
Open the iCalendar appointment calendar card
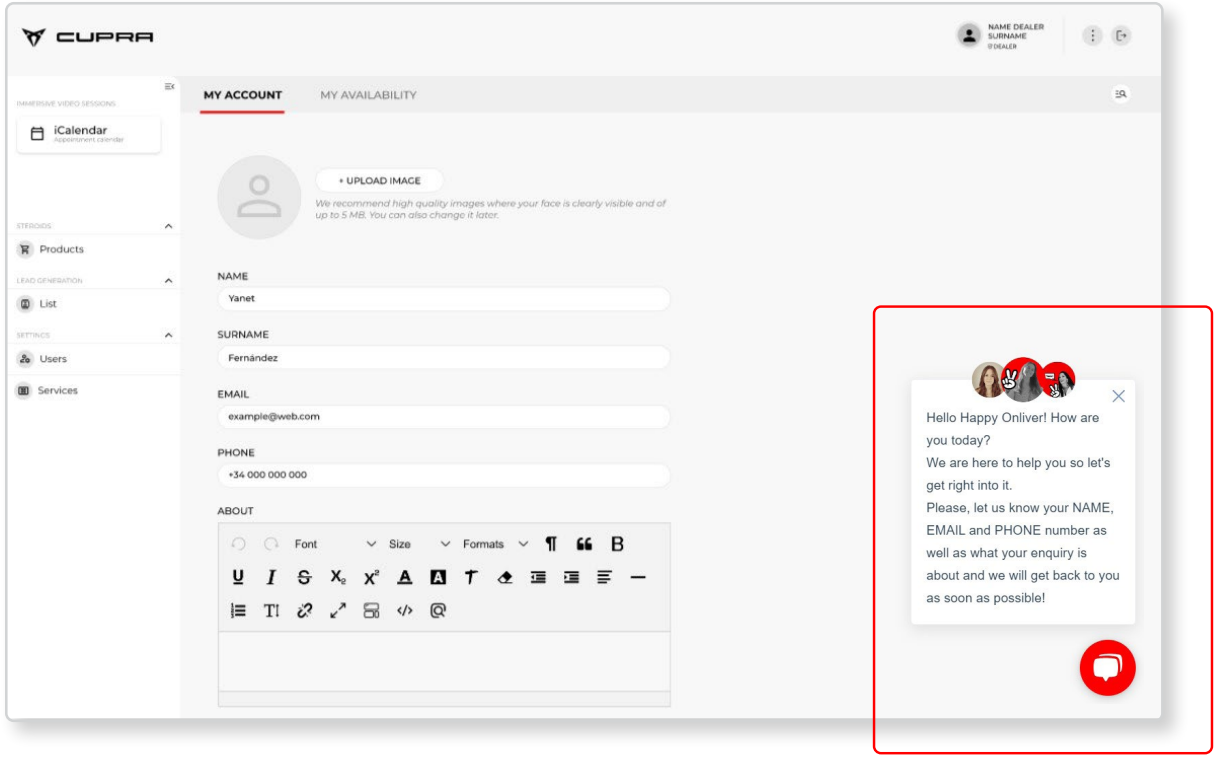(x=88, y=134)
